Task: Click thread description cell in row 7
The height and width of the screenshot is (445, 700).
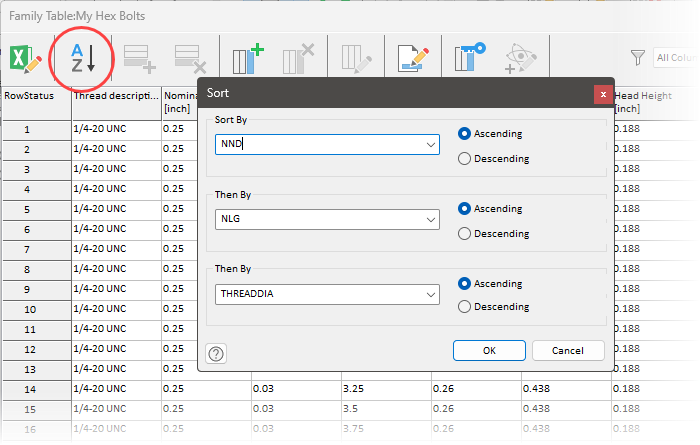Action: click(117, 249)
